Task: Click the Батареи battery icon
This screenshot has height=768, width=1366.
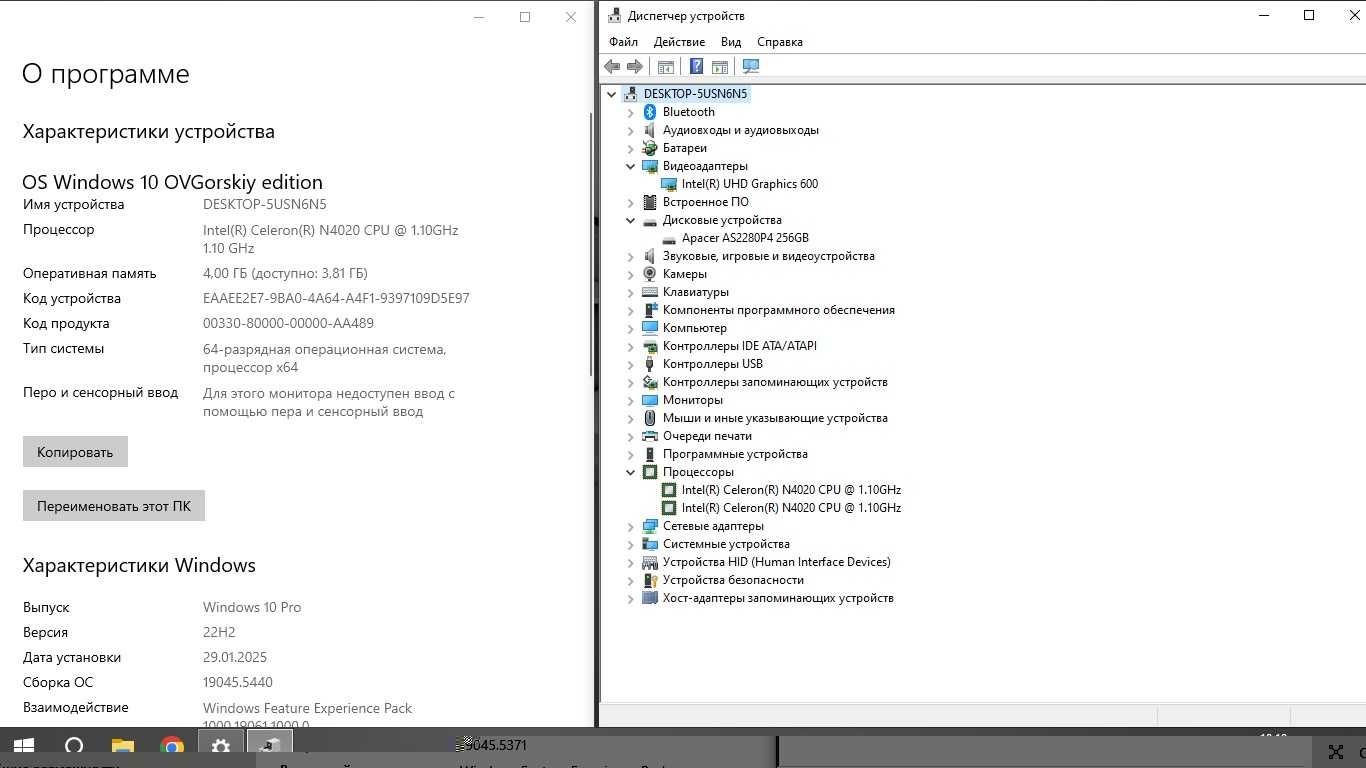Action: pyautogui.click(x=650, y=148)
